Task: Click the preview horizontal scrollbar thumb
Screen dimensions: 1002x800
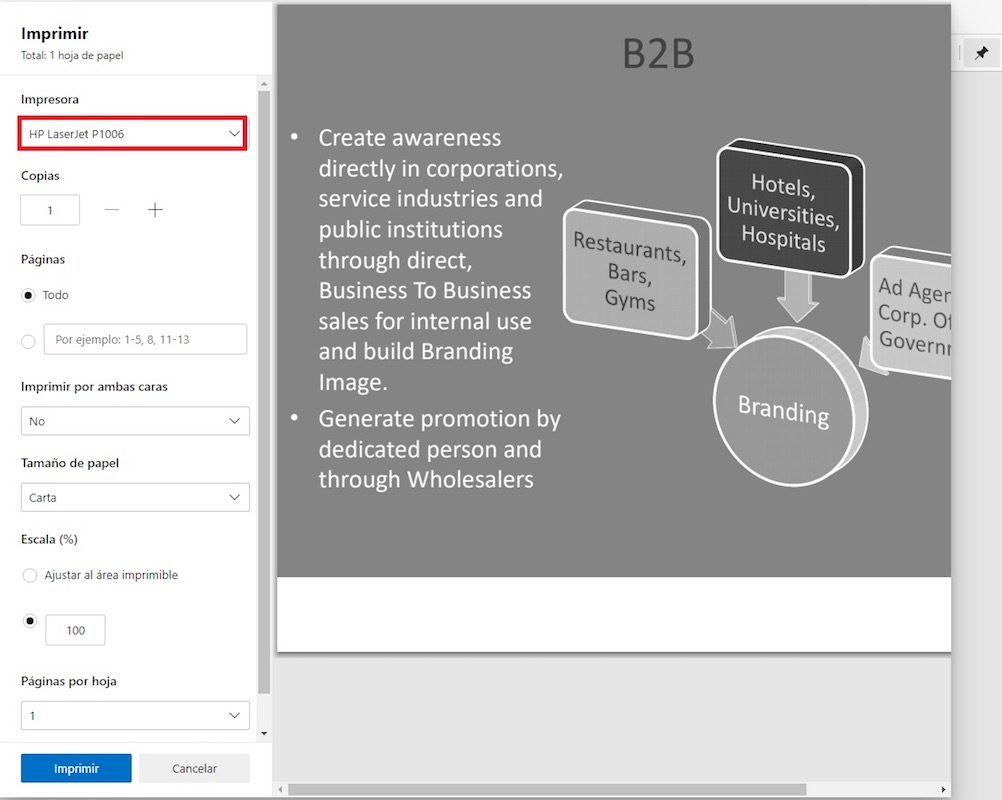Action: coord(545,790)
